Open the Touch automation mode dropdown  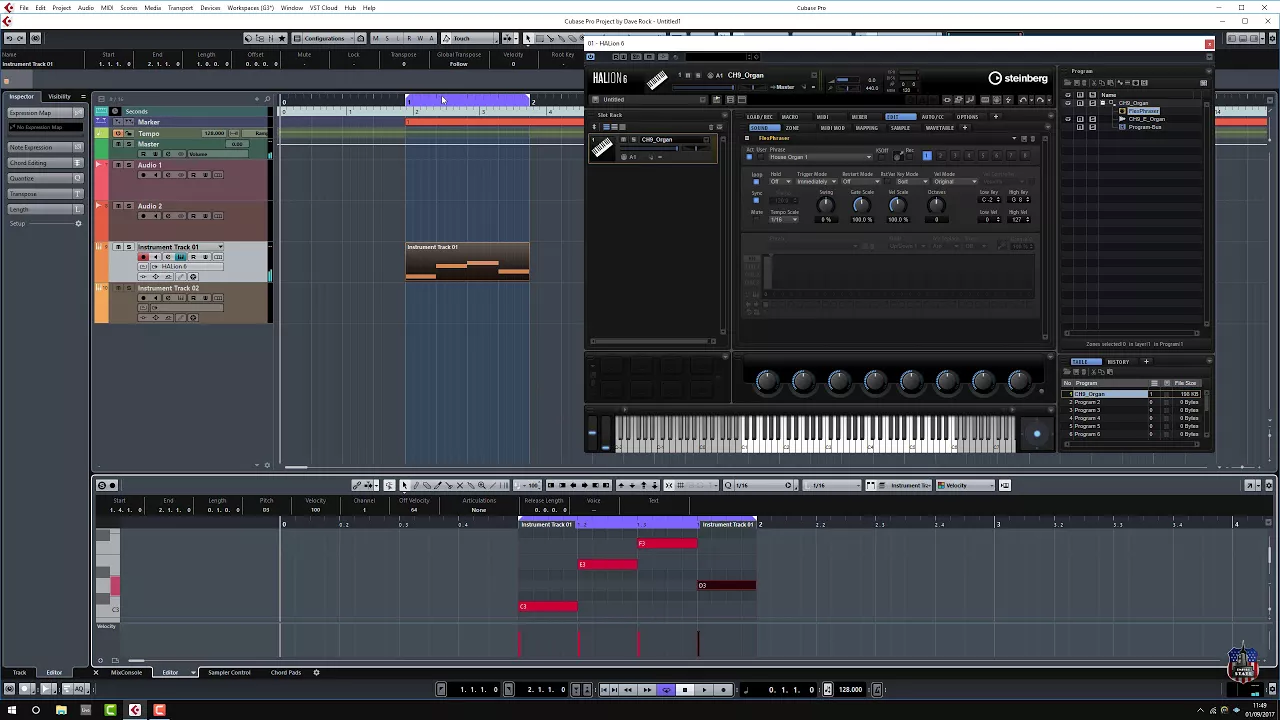468,38
